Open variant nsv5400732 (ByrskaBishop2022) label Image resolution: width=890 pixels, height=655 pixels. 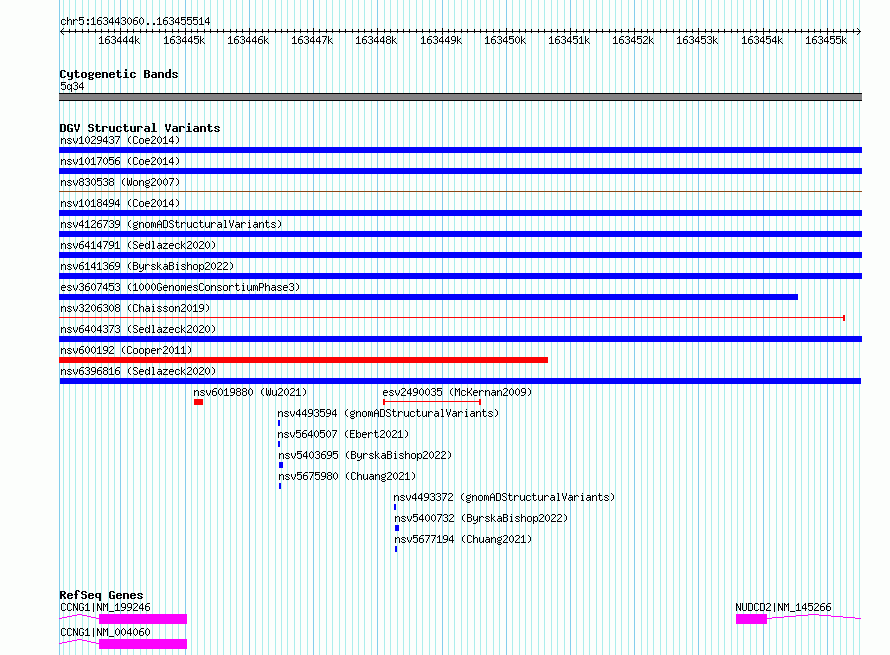pyautogui.click(x=481, y=518)
